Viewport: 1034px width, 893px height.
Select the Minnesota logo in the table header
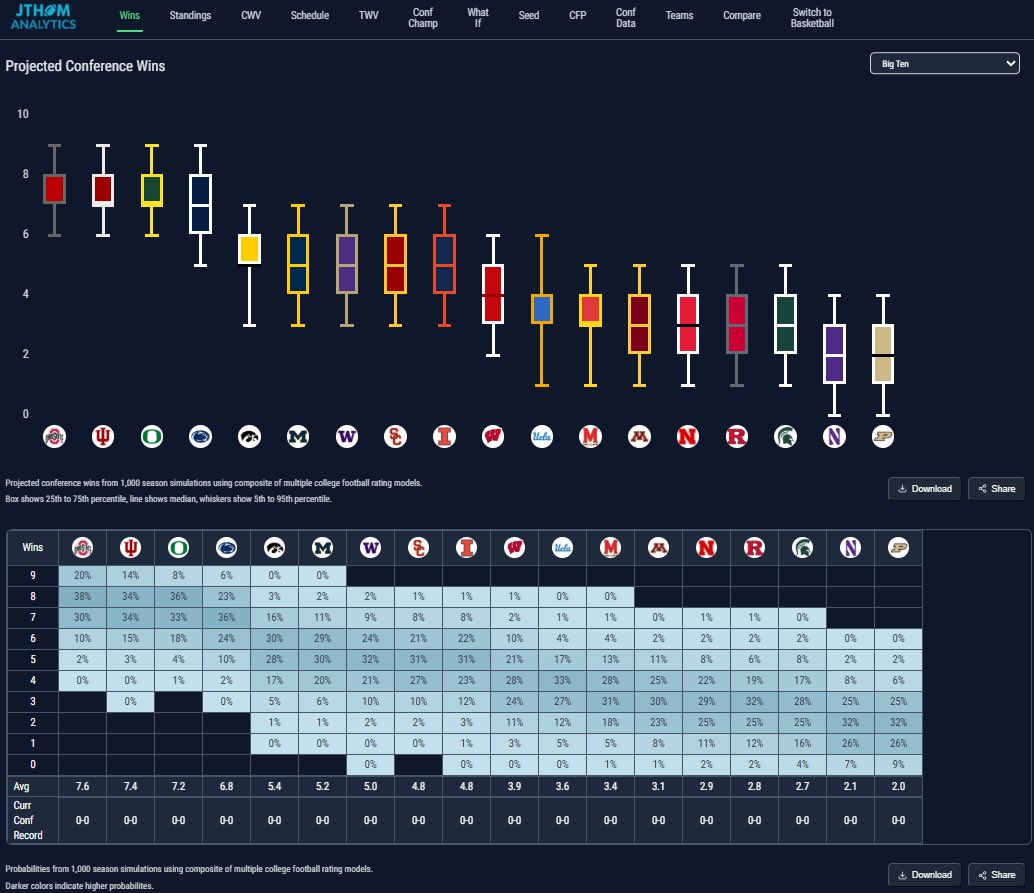point(658,547)
